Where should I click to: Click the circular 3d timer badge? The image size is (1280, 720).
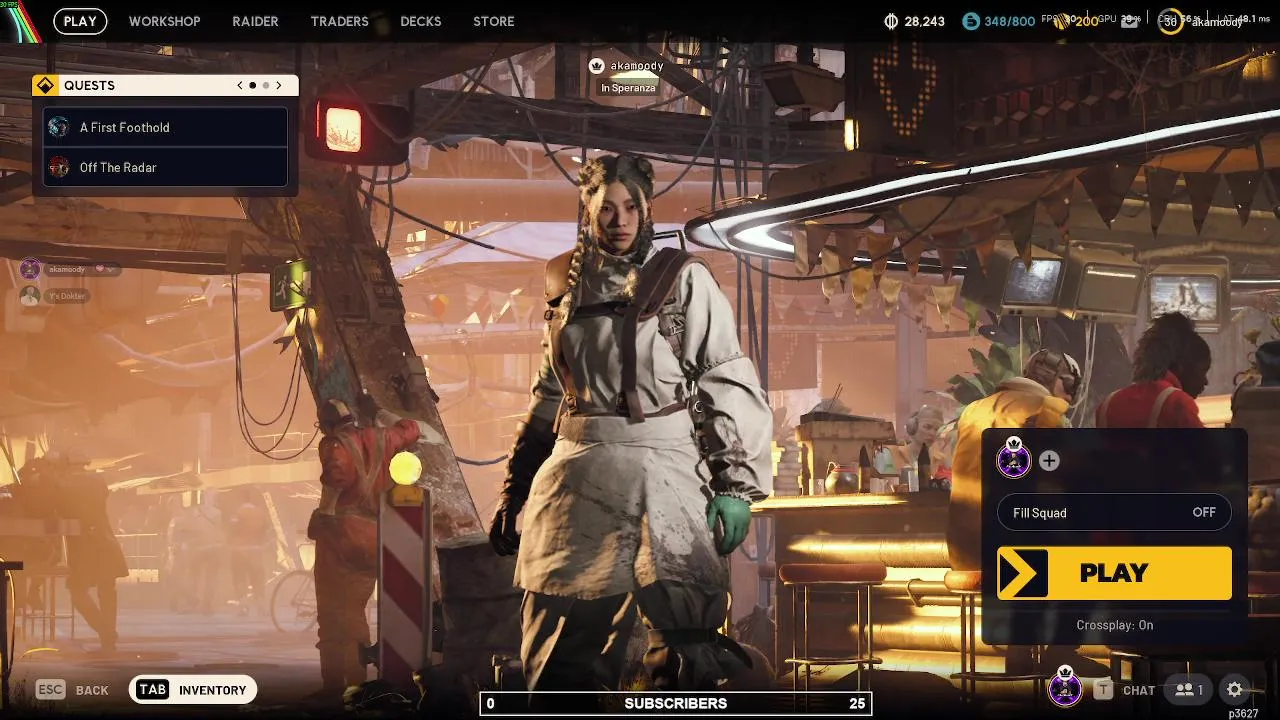tap(1170, 21)
